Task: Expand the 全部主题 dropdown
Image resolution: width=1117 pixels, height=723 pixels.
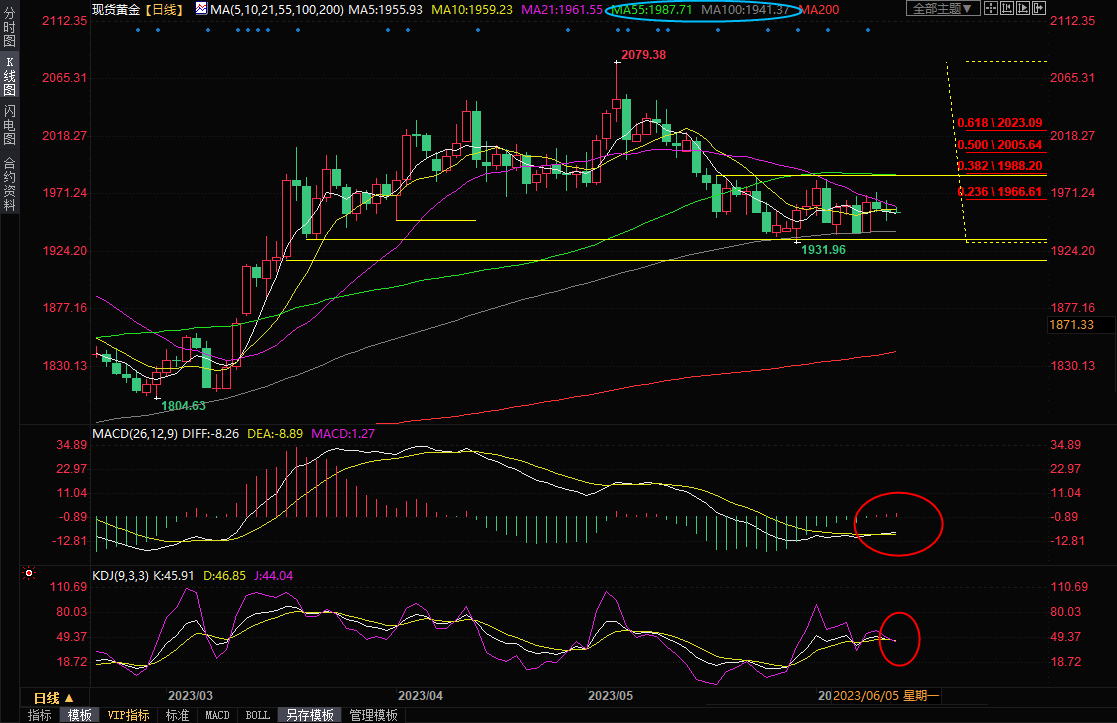Action: [x=944, y=9]
